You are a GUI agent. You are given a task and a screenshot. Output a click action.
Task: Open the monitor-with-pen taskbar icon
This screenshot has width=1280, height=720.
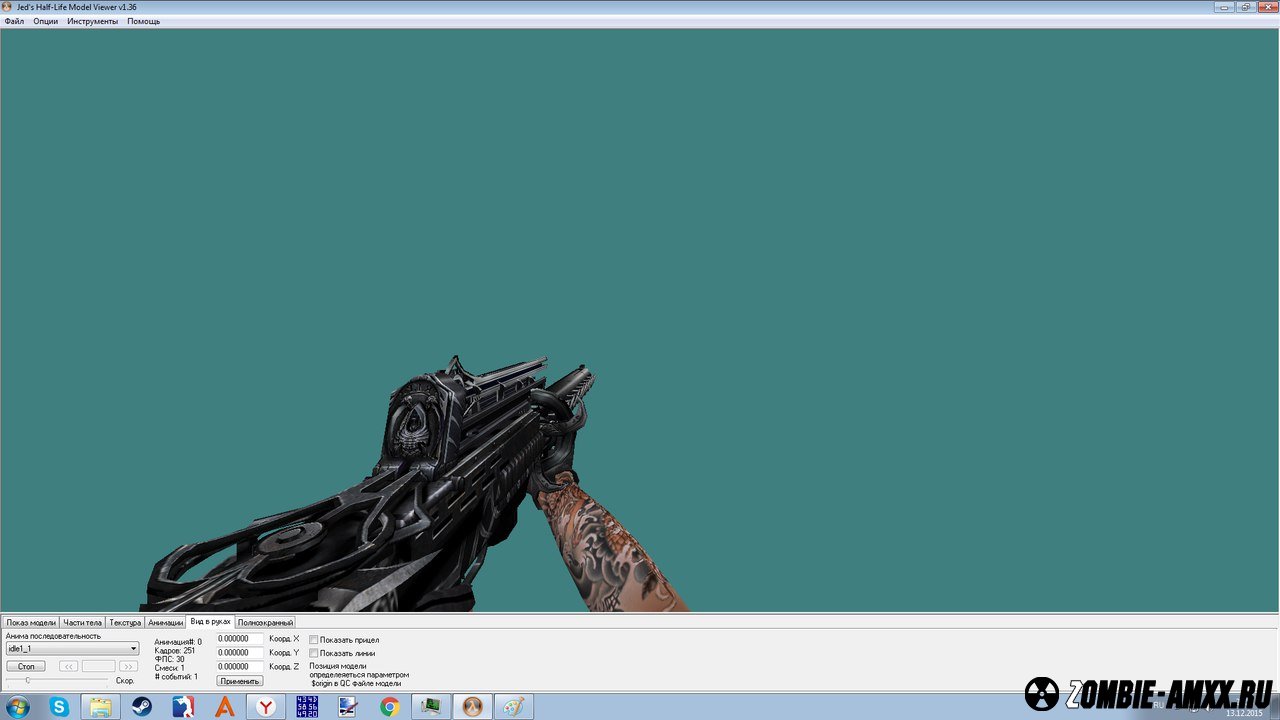[348, 707]
